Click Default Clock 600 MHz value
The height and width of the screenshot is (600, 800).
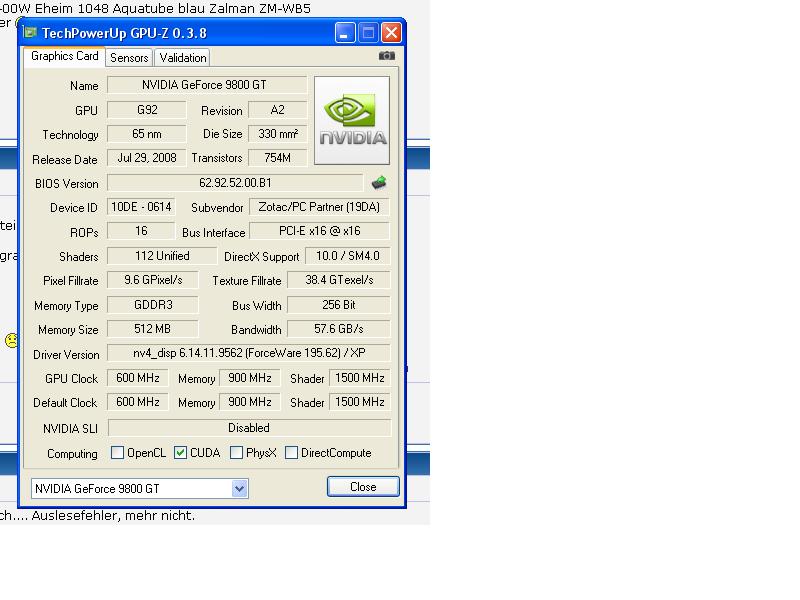click(x=138, y=402)
